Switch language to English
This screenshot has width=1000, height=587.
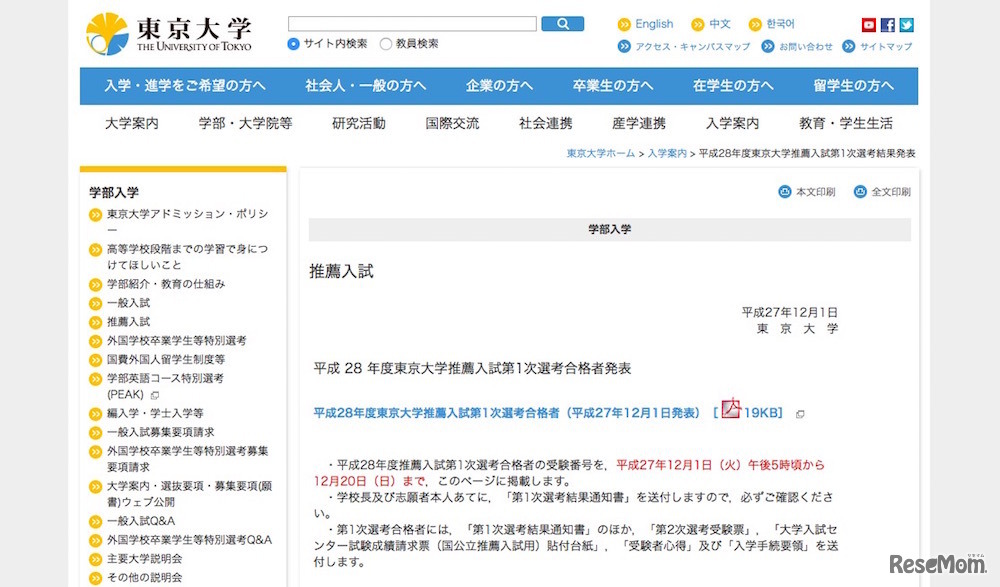click(654, 24)
